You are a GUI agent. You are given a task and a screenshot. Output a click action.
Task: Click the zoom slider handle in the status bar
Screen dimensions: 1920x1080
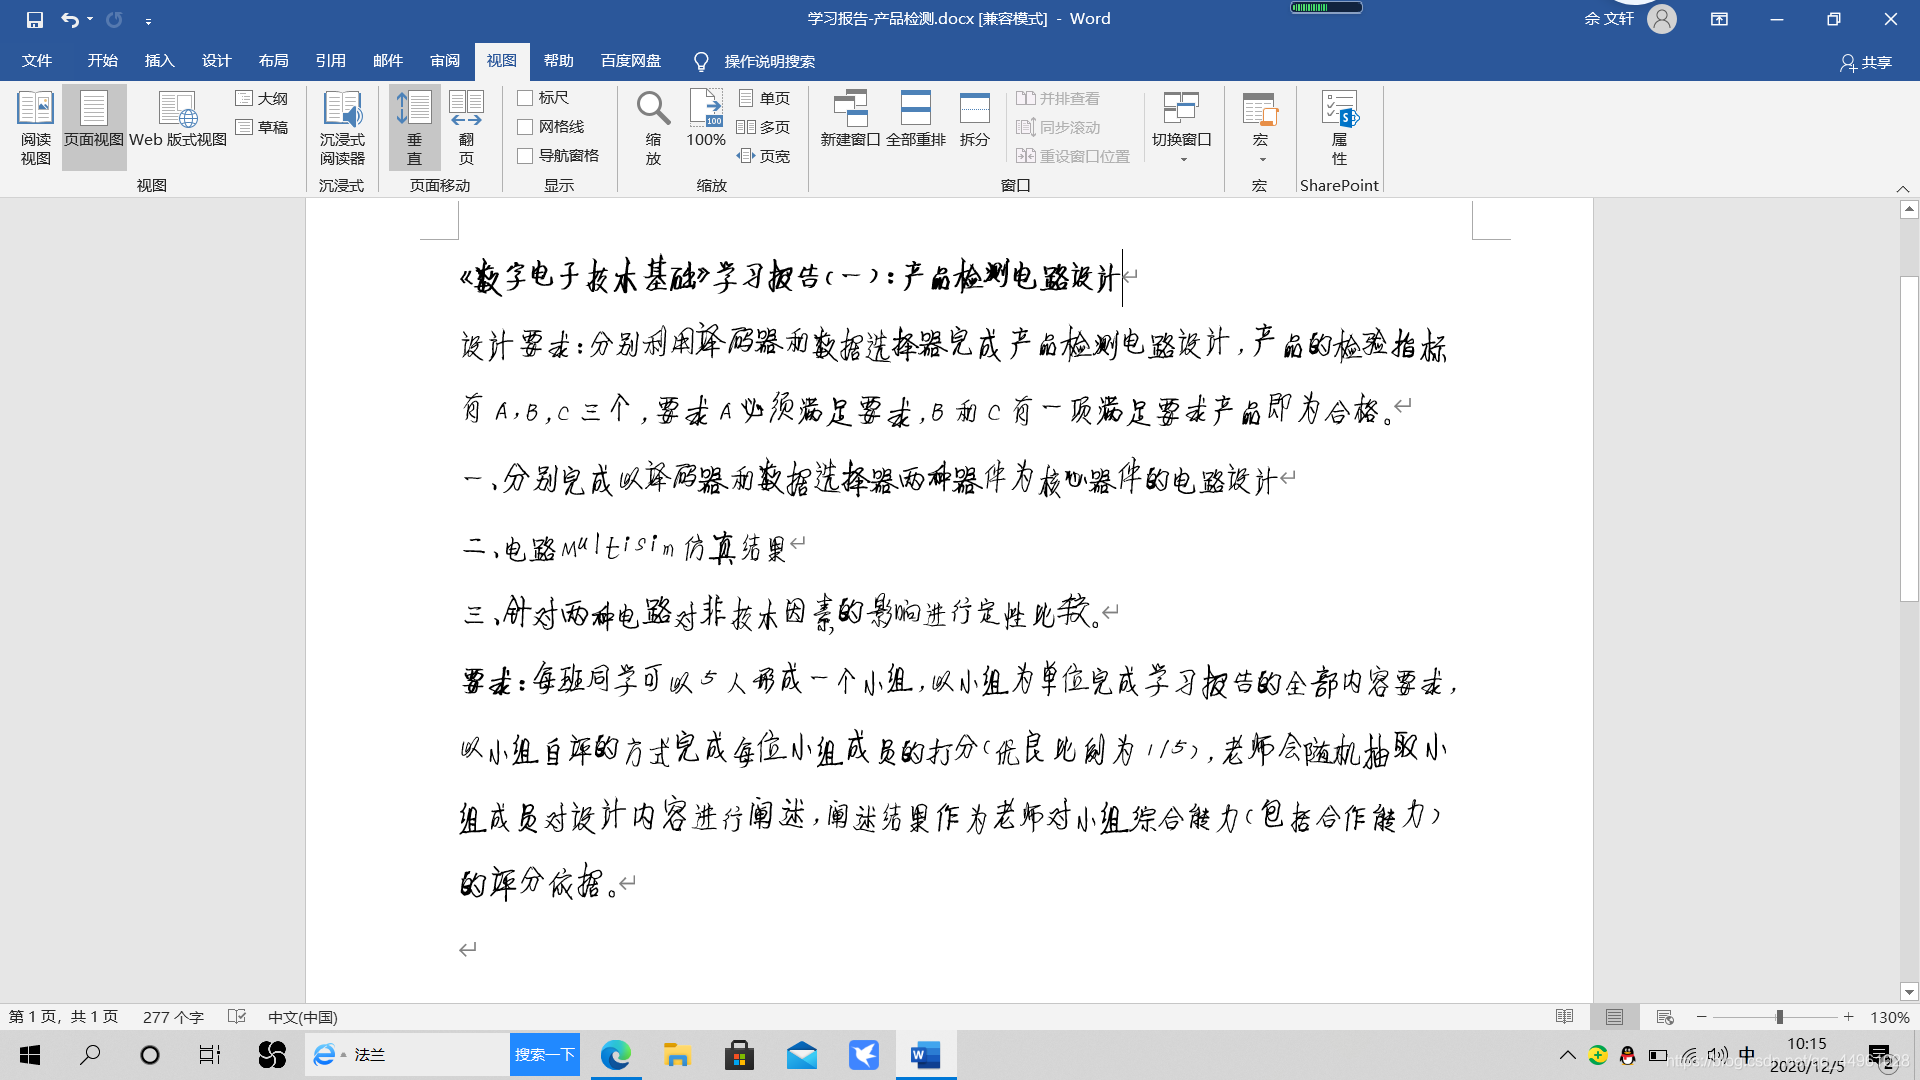pyautogui.click(x=1779, y=1017)
